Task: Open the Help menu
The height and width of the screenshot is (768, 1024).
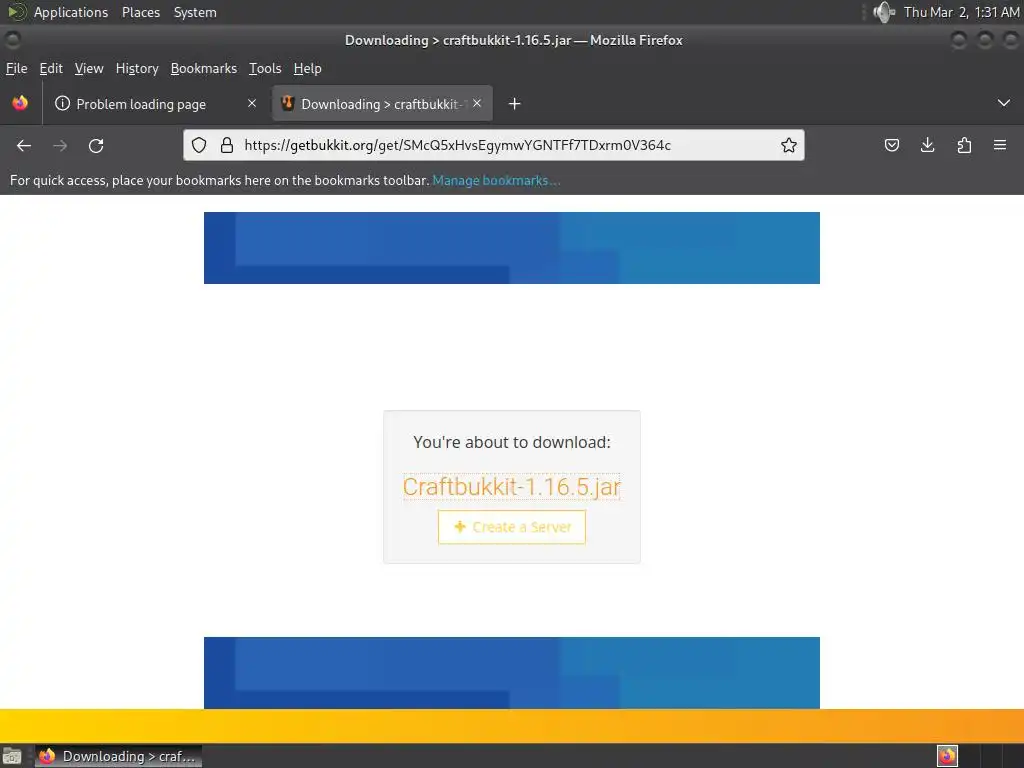Action: (308, 69)
